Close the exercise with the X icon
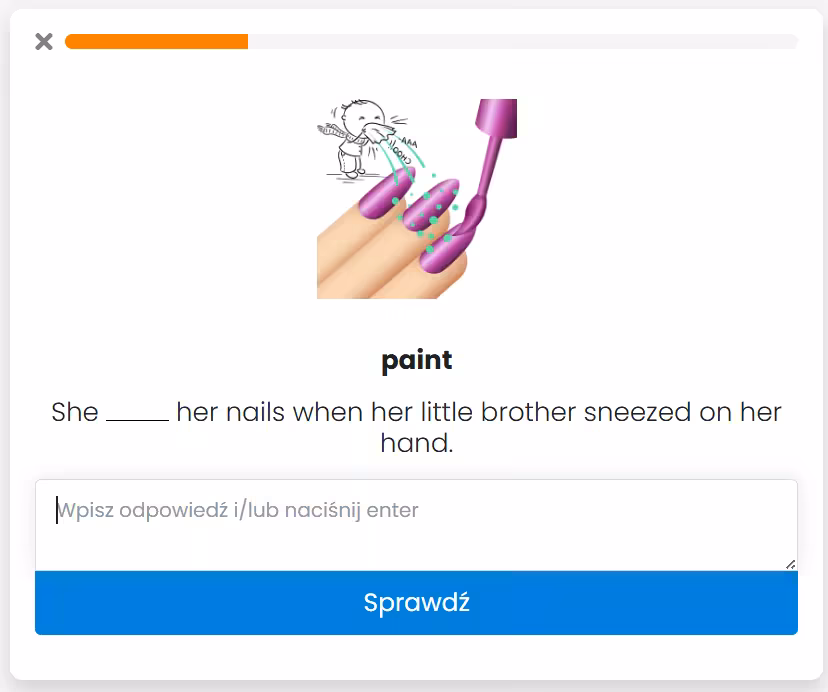Screen dimensions: 828x692 click(43, 41)
